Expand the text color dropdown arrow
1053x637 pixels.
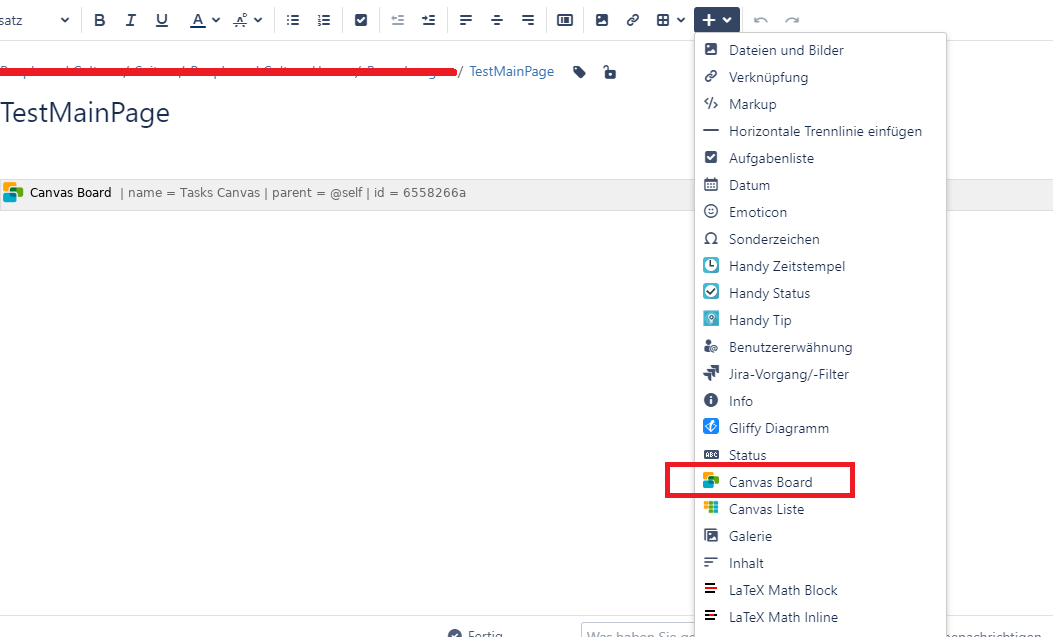pyautogui.click(x=216, y=20)
